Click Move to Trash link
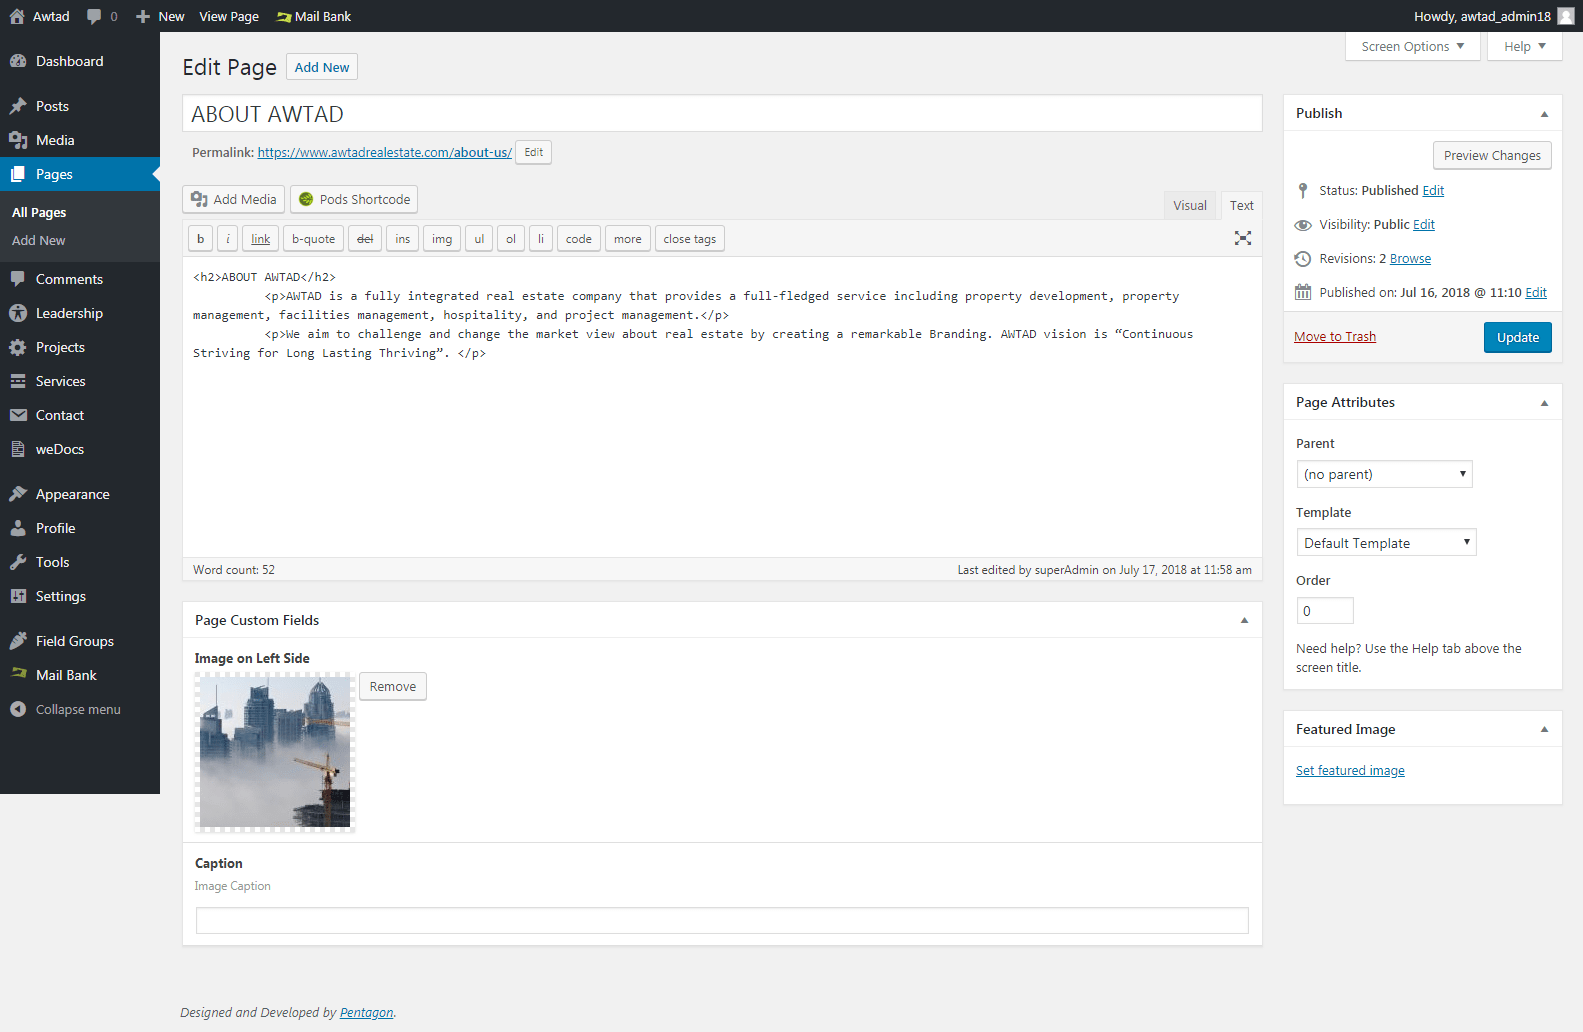This screenshot has width=1583, height=1032. coord(1335,337)
